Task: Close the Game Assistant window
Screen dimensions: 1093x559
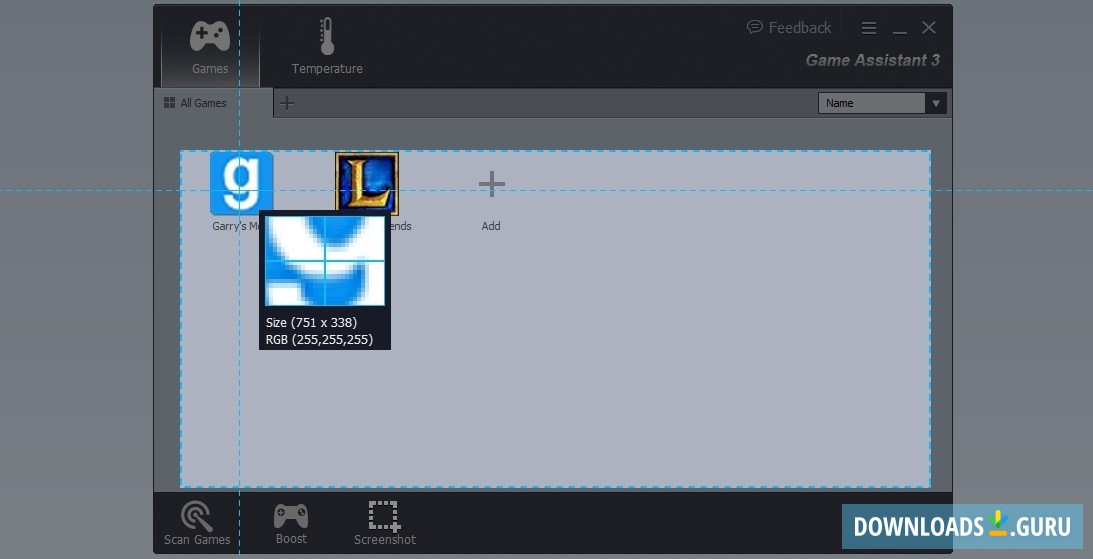Action: (928, 28)
